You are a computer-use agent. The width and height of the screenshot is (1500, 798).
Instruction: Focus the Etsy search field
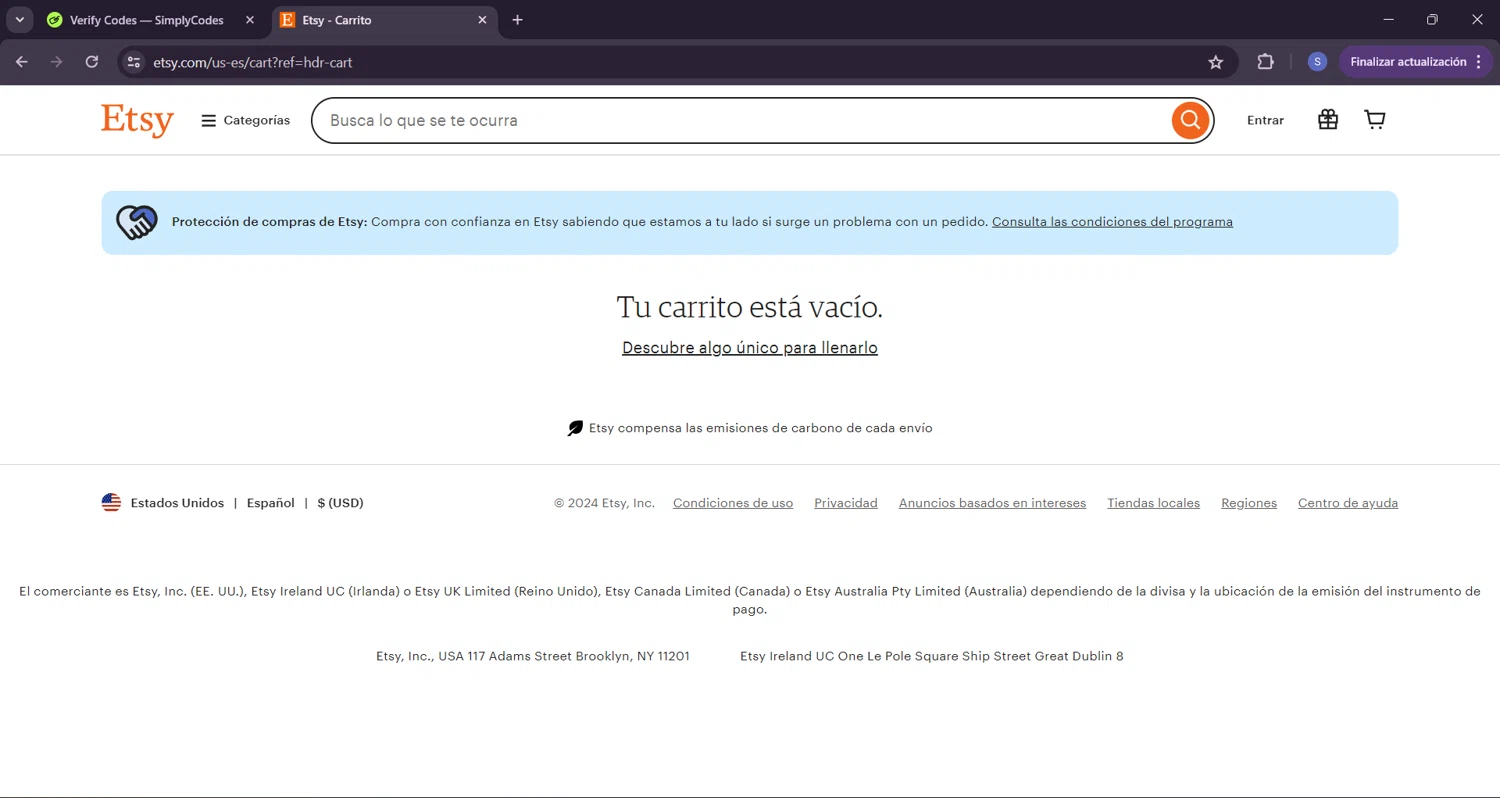point(740,120)
